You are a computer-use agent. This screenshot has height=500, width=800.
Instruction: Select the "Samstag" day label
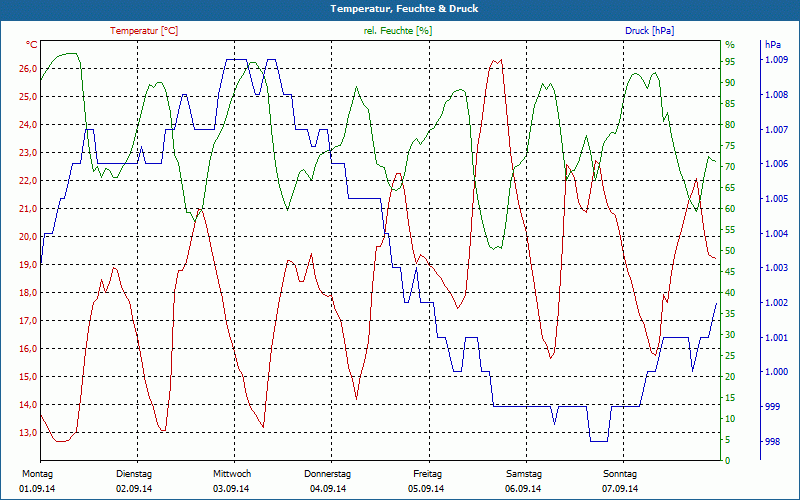pos(524,474)
